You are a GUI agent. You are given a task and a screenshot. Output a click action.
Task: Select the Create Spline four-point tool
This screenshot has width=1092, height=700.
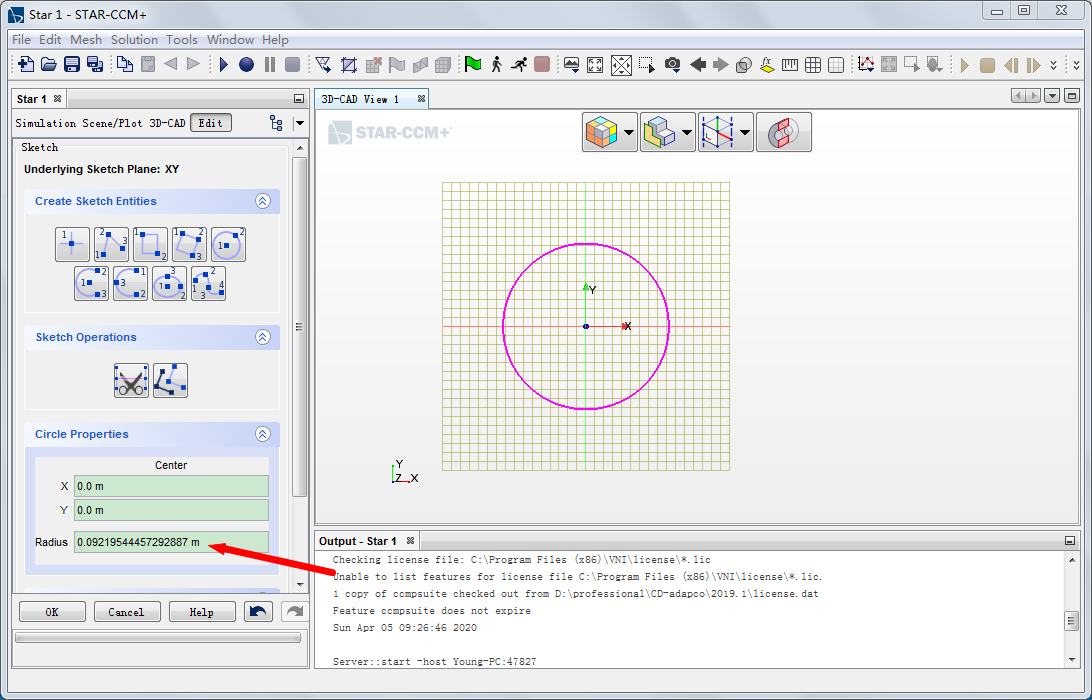coord(208,283)
